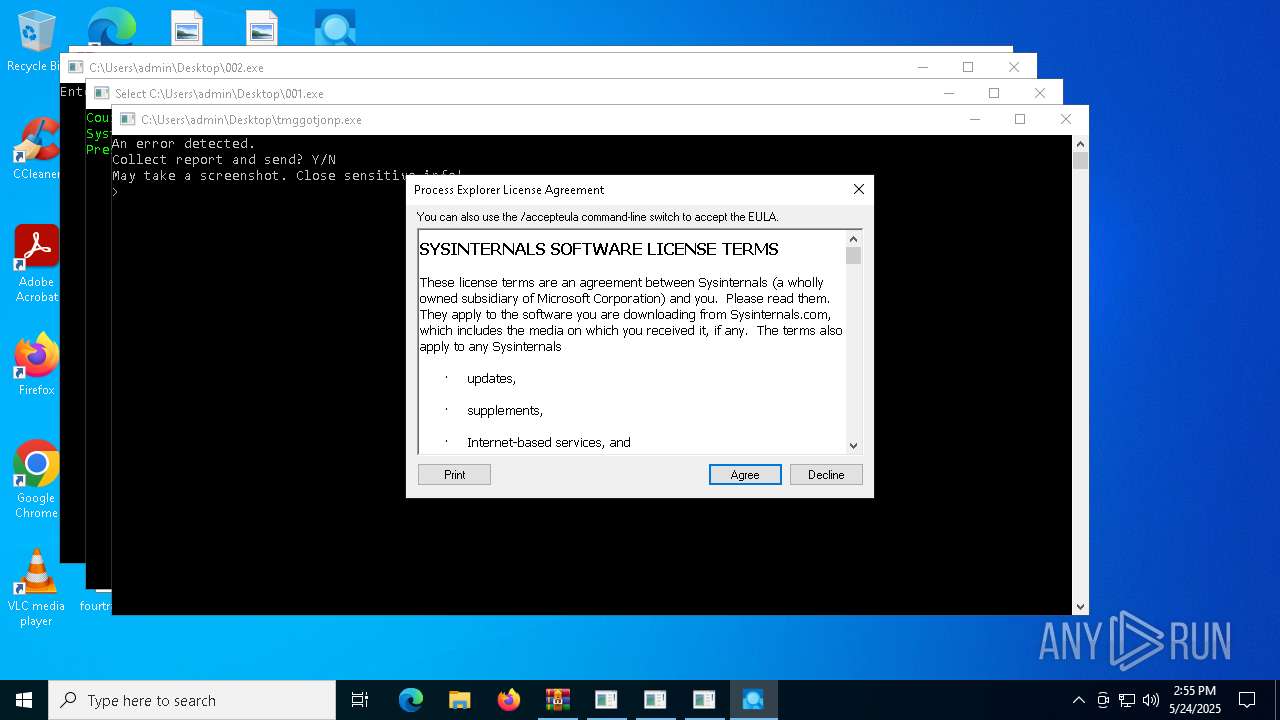1280x720 pixels.
Task: Click 'Collect report and send? Y/N' console line
Action: pyautogui.click(x=224, y=160)
